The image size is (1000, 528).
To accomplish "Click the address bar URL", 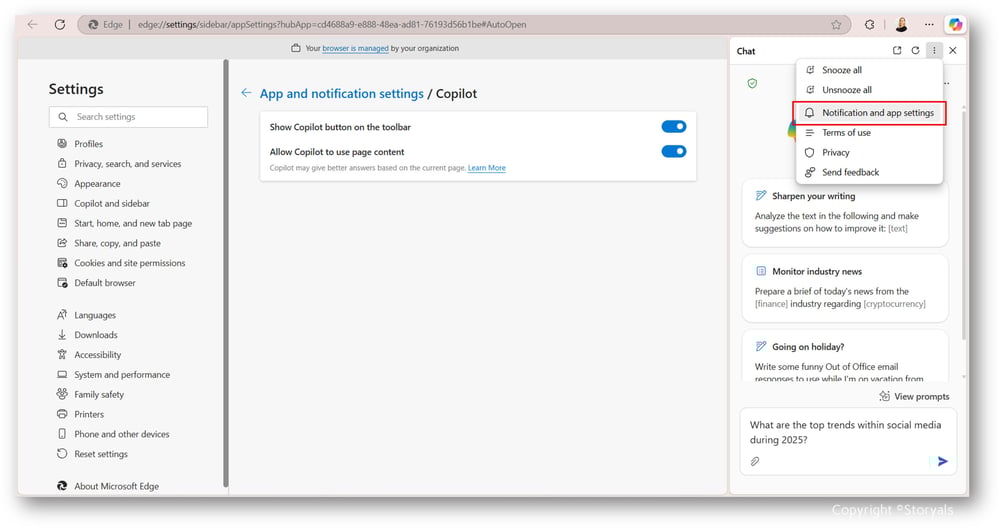I will pos(332,25).
